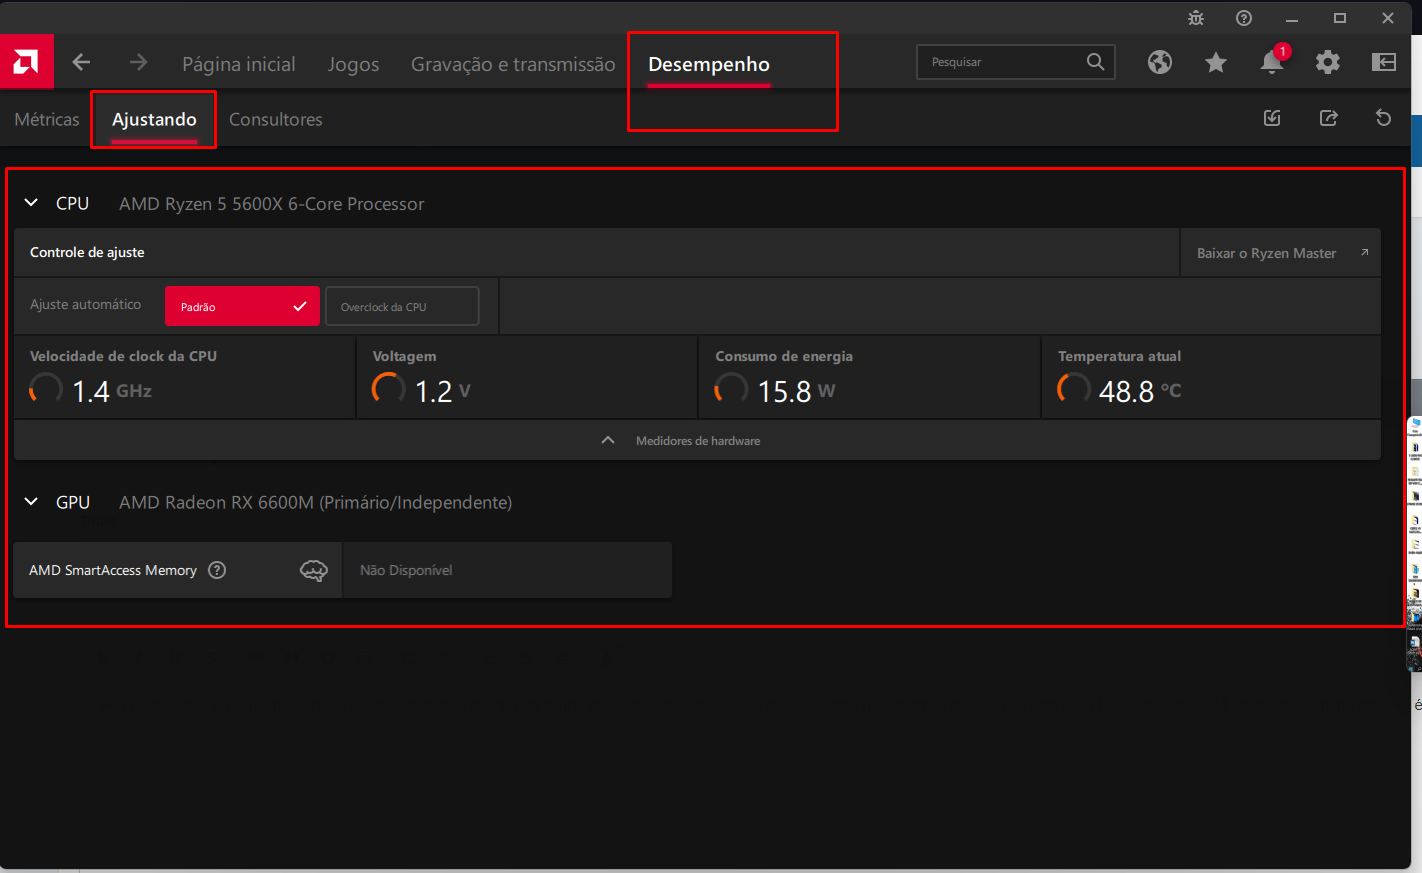Screen dimensions: 1422x873
Task: Open the help question mark icon
Action: (1244, 18)
